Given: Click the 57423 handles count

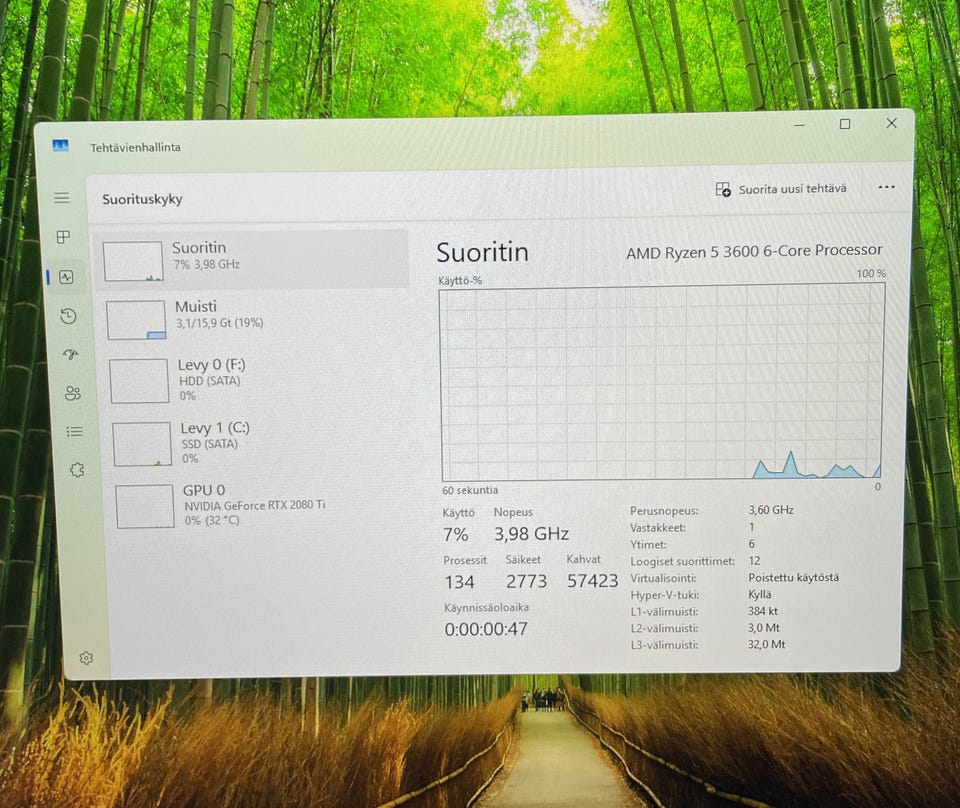Looking at the screenshot, I should point(592,580).
